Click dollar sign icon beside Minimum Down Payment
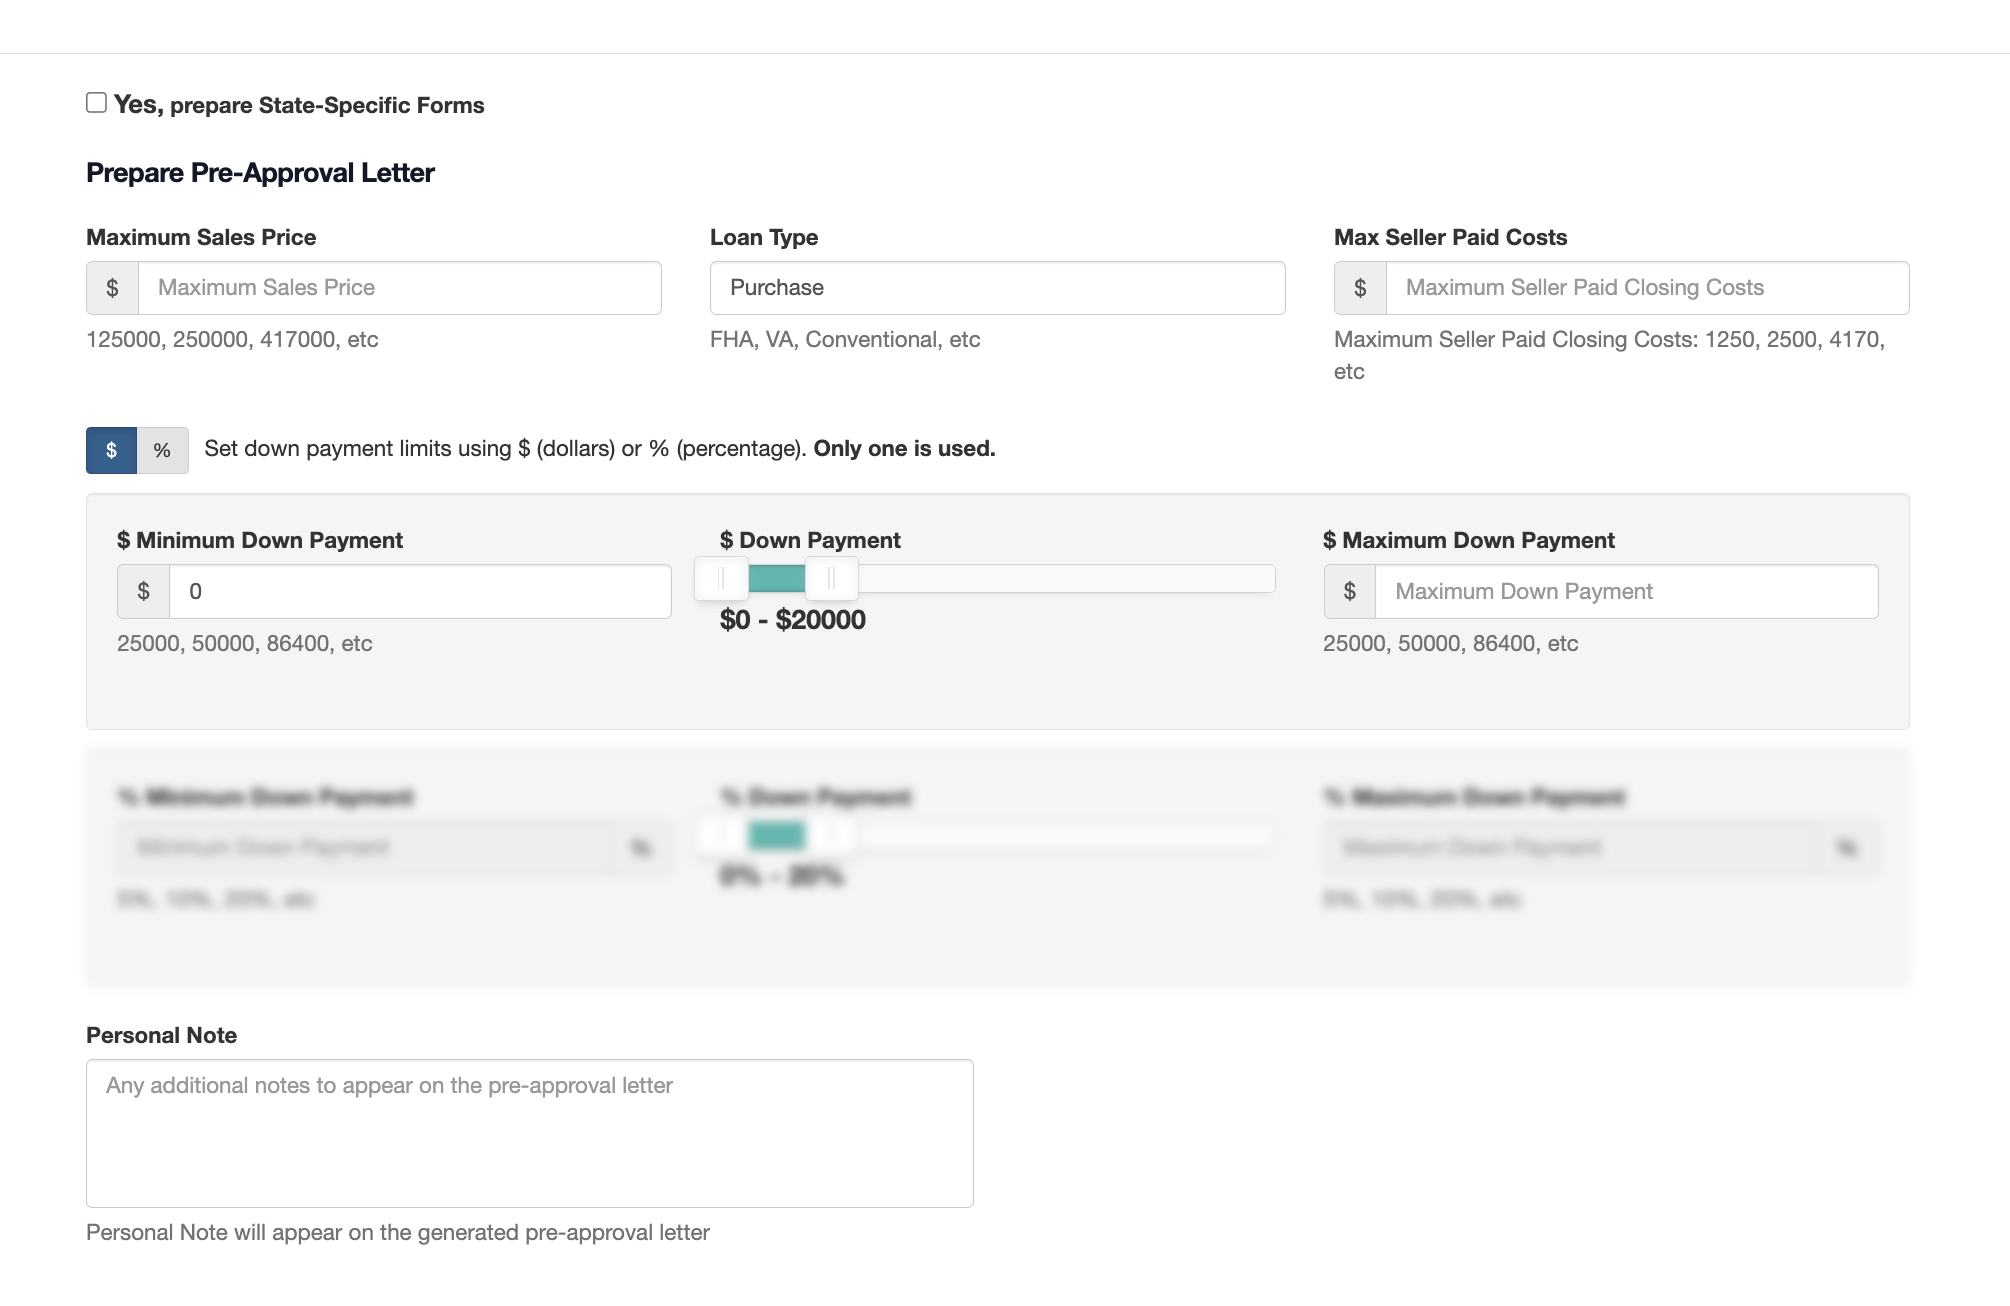 click(x=143, y=592)
